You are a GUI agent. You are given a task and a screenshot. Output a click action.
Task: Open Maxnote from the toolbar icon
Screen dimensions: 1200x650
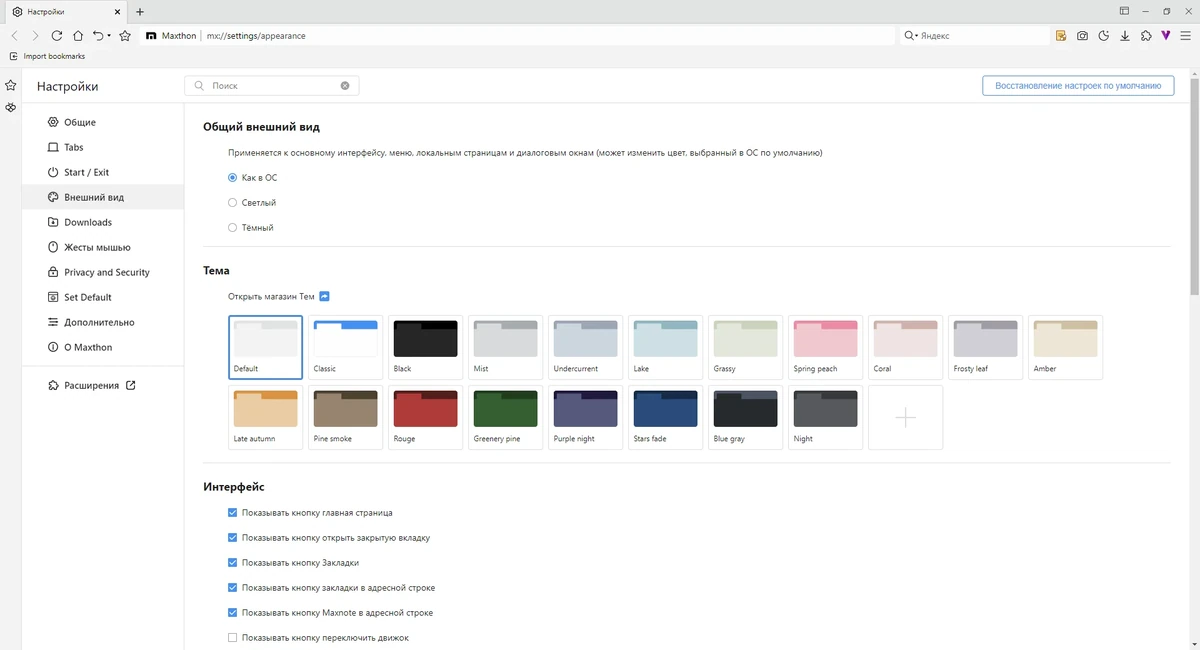pyautogui.click(x=1061, y=35)
